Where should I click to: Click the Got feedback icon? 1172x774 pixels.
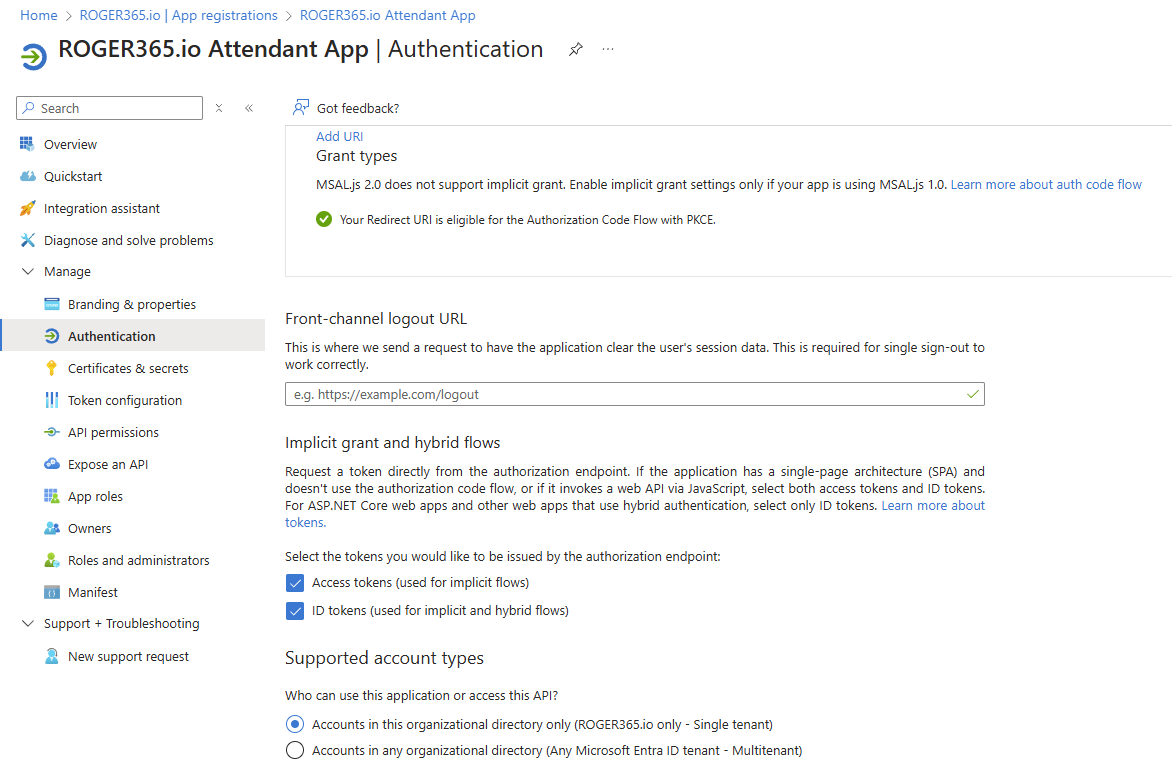coord(300,108)
